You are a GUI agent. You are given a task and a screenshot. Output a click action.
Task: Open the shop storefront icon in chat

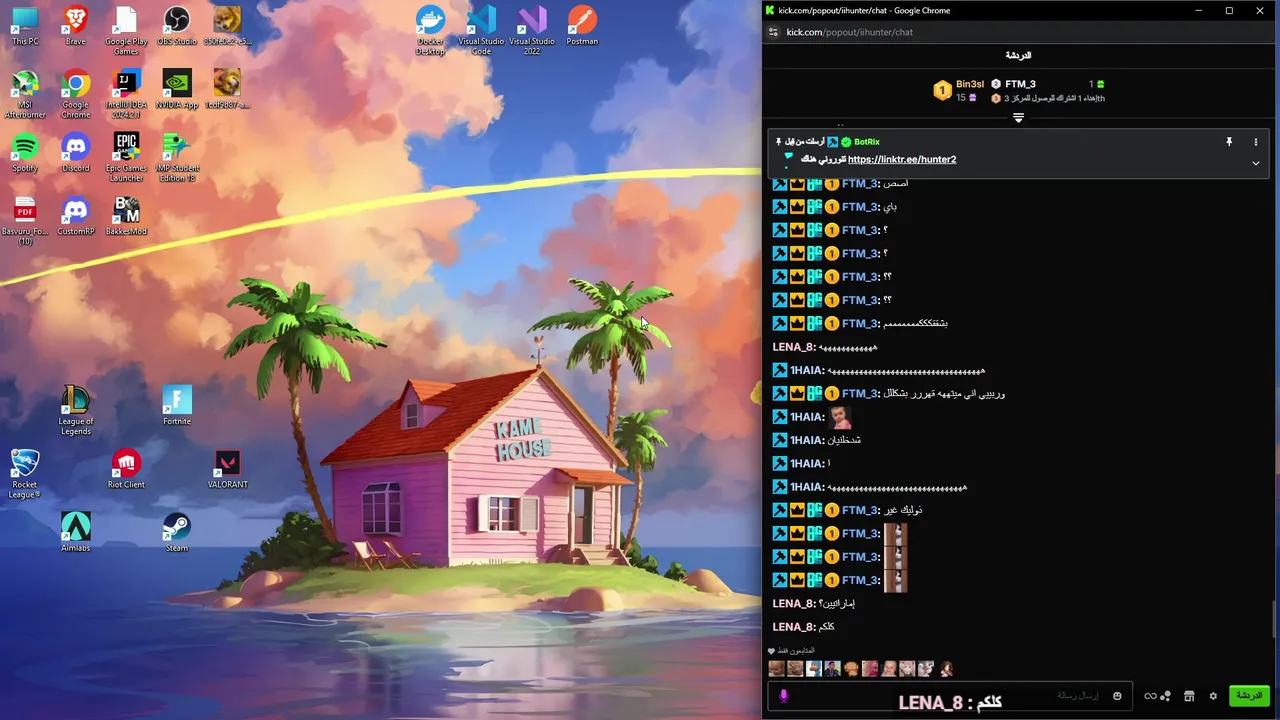tap(1189, 696)
